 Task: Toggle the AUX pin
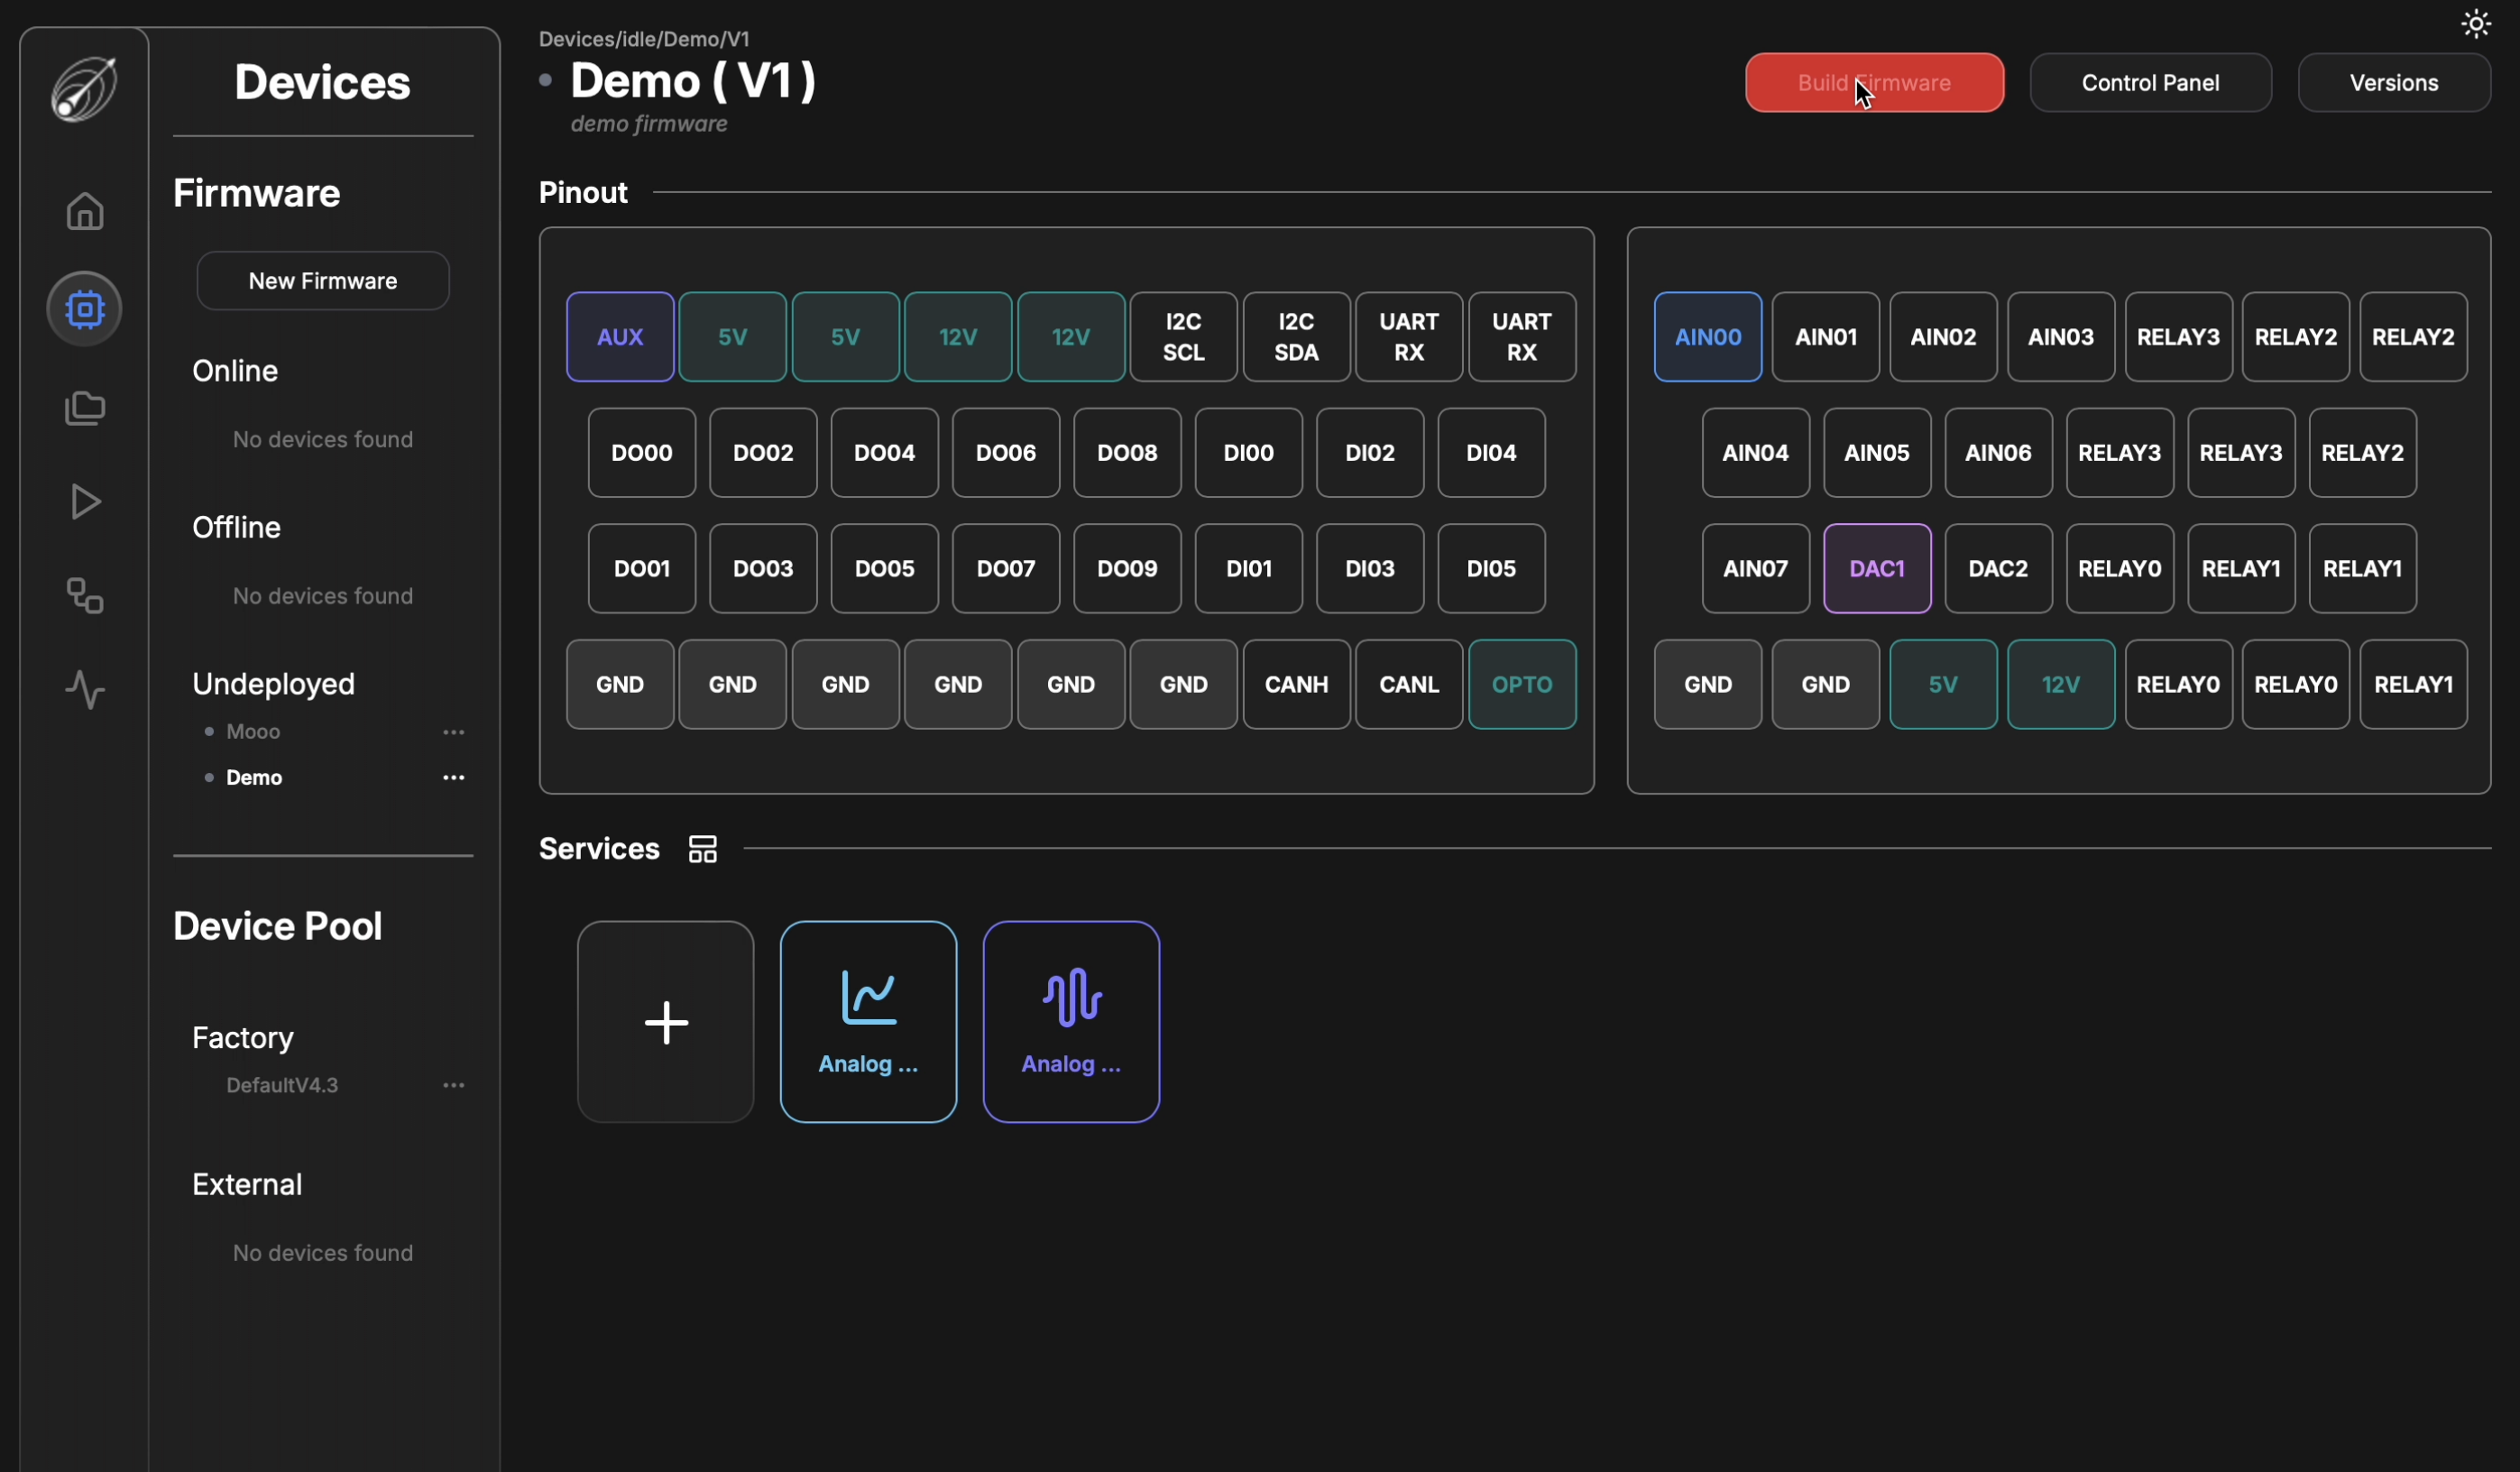point(620,337)
